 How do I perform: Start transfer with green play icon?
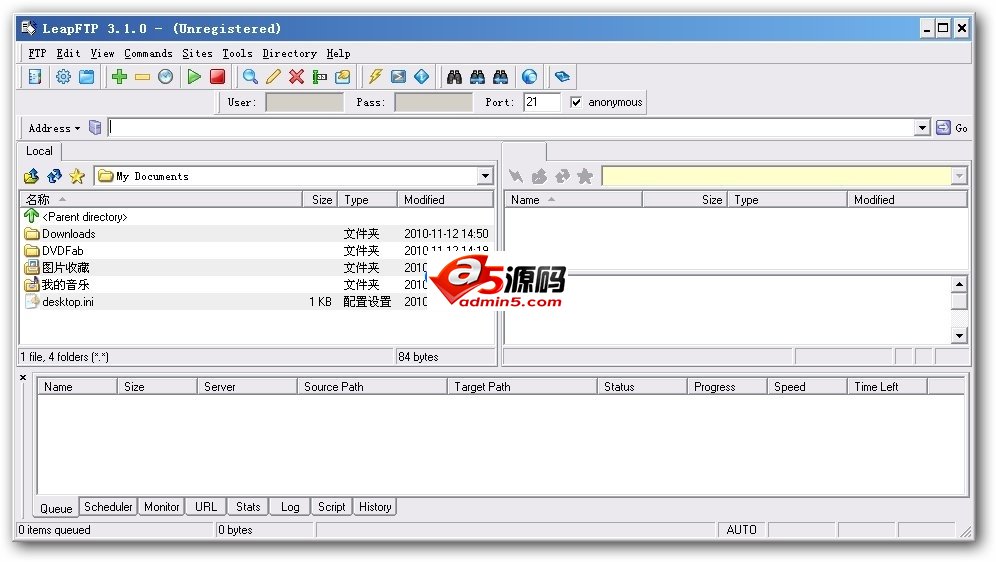point(194,77)
